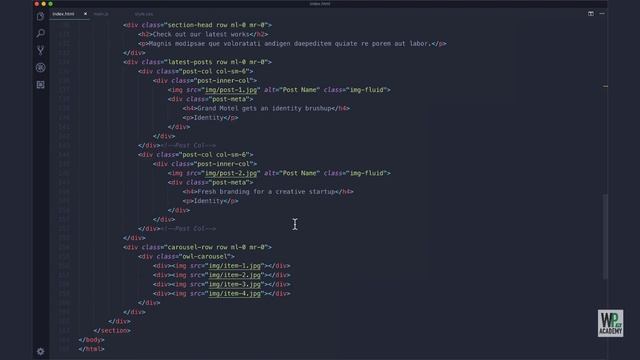Open the Explorer files view
Viewport: 640px width, 360px height.
tap(40, 16)
